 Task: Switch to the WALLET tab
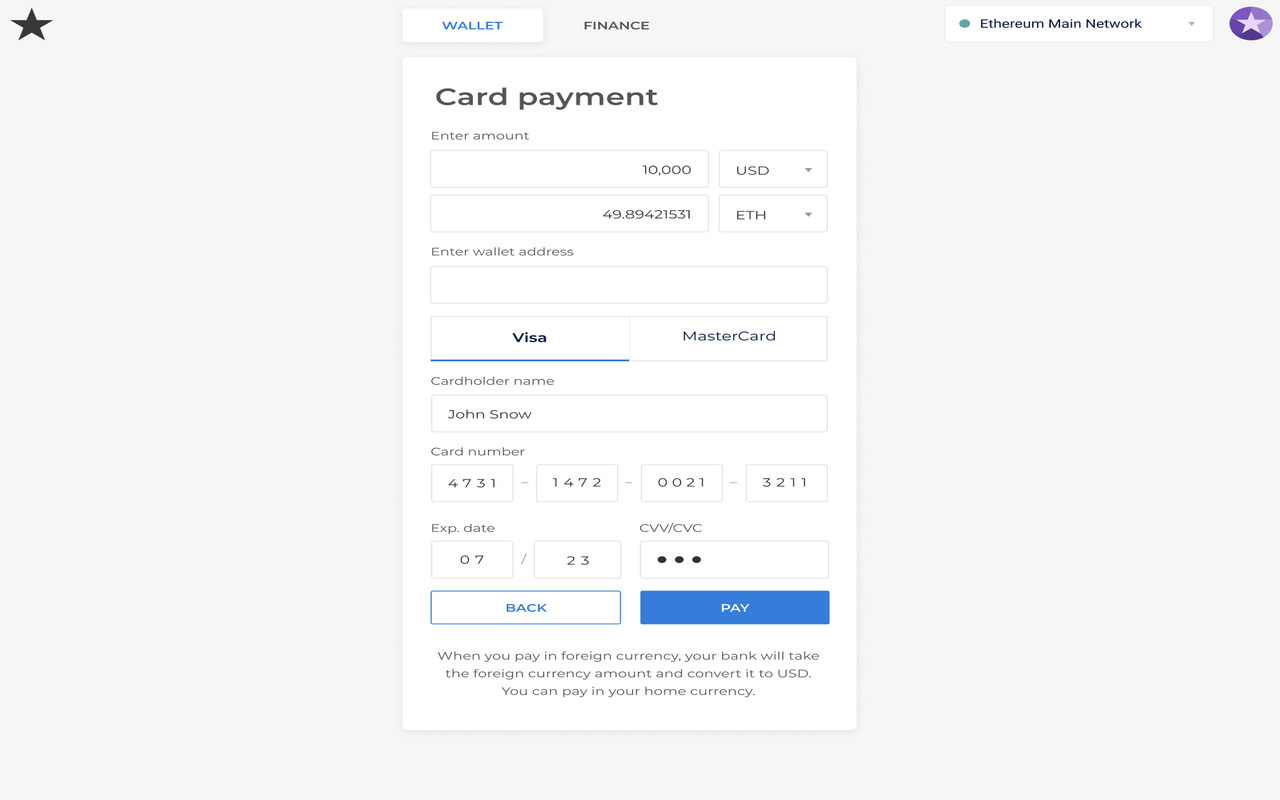pos(472,25)
